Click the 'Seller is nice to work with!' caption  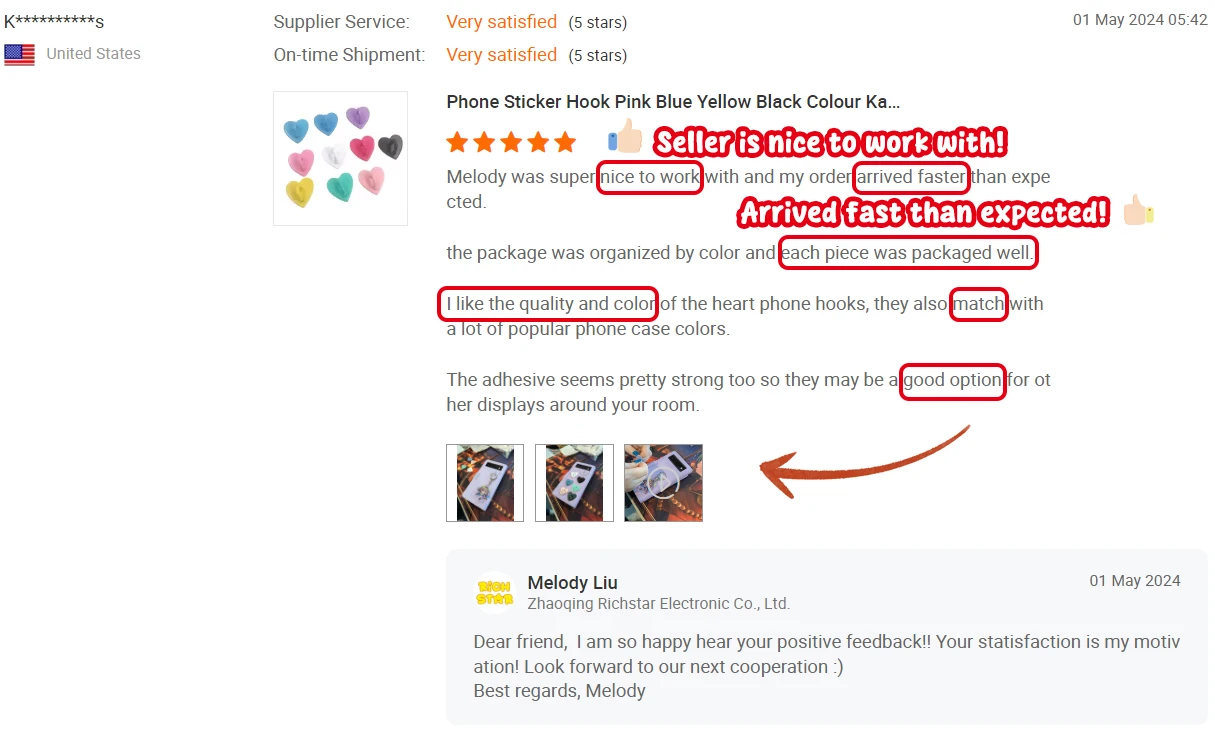tap(829, 143)
